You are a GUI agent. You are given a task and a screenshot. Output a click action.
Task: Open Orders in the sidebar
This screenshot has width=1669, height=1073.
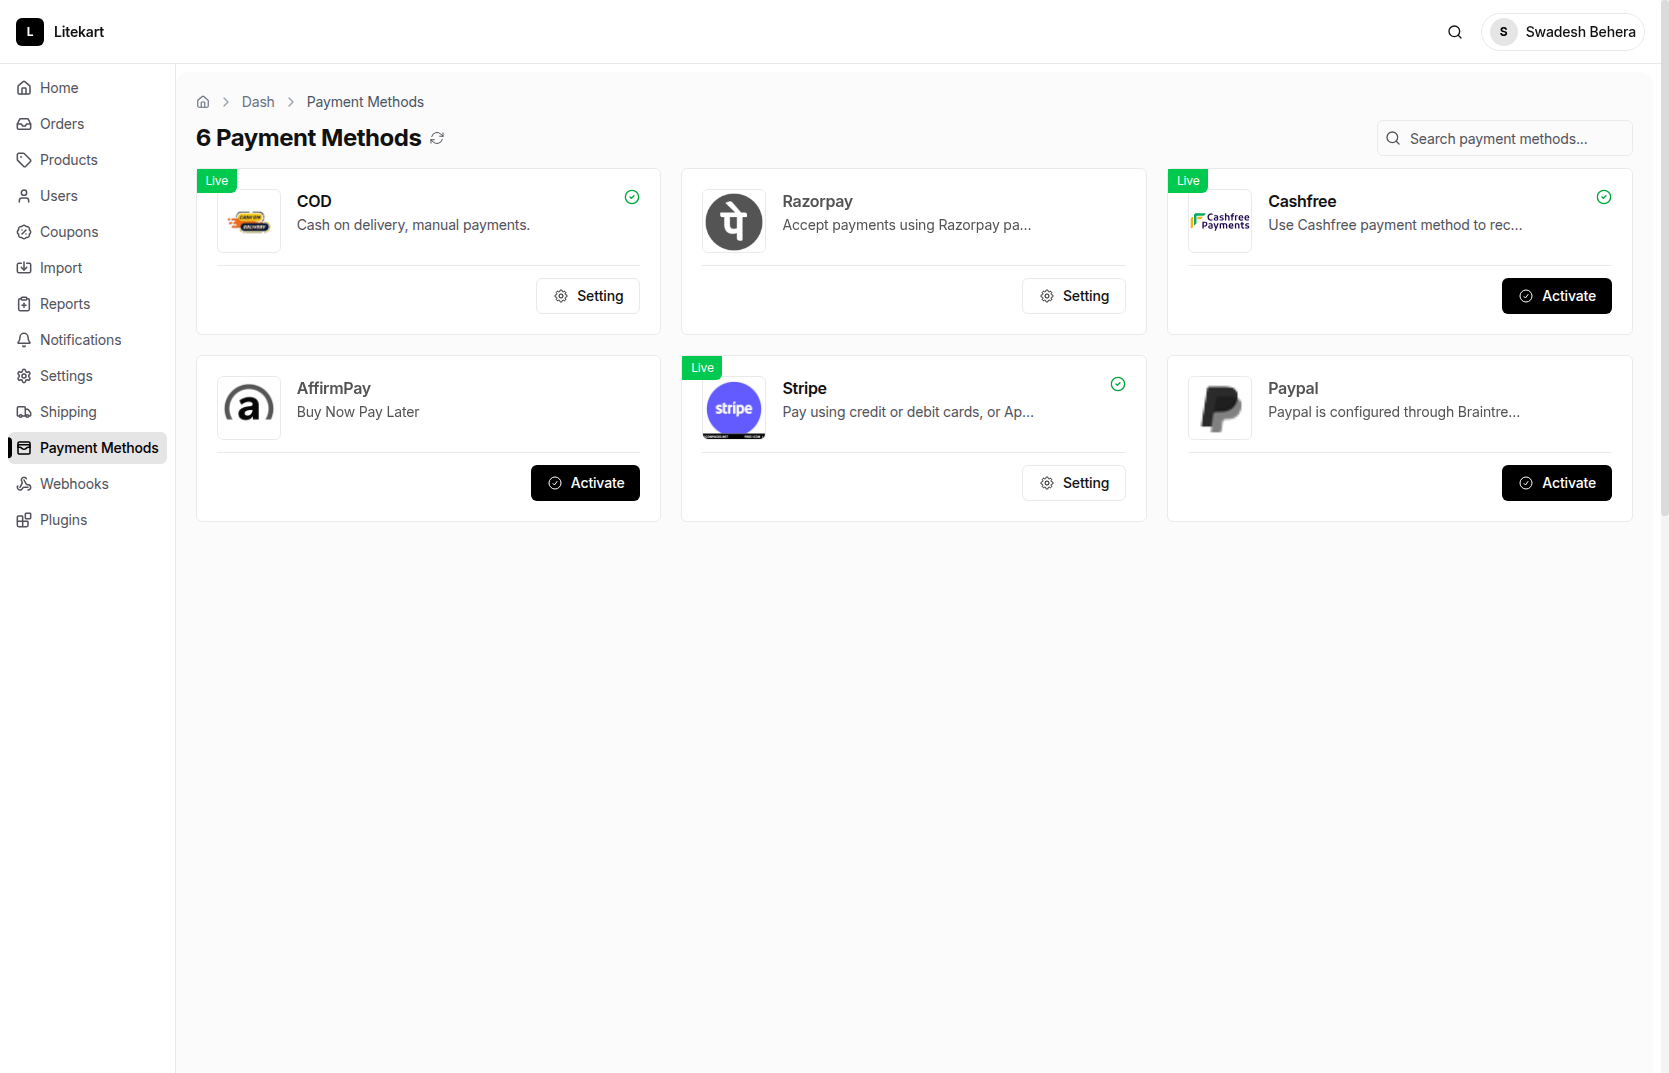(87, 124)
